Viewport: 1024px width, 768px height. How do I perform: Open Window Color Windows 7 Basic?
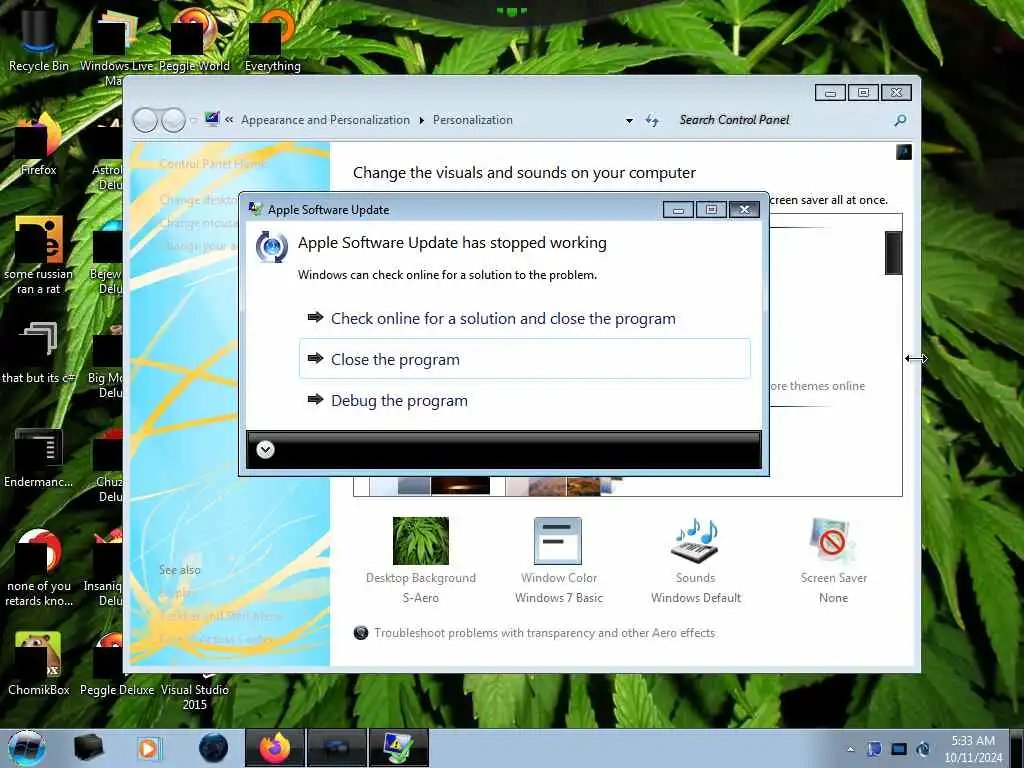[x=558, y=561]
